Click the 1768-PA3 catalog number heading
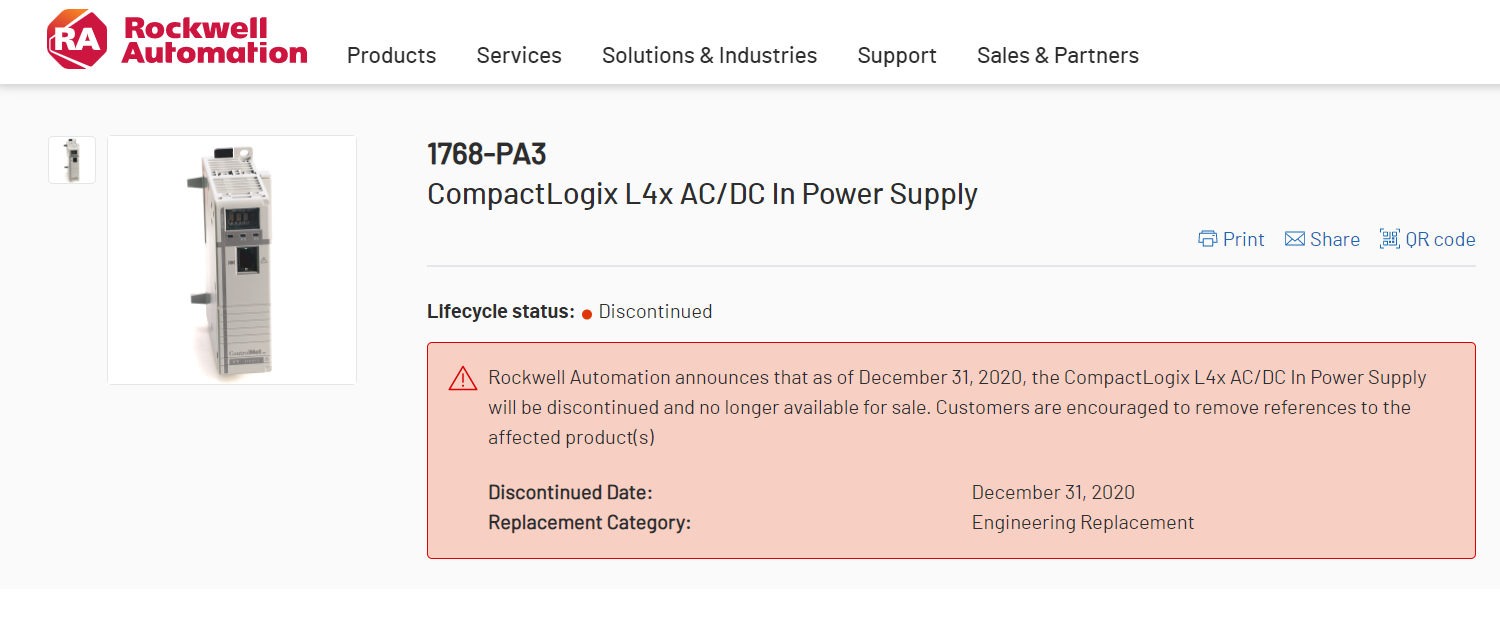 click(x=487, y=154)
